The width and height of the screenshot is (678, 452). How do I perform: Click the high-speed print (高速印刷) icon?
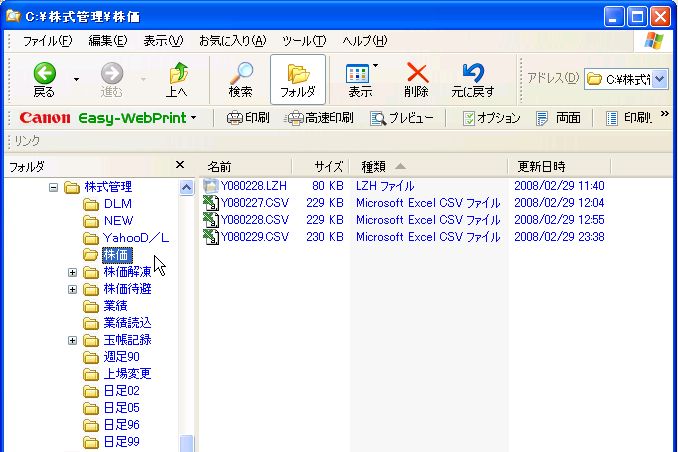296,118
